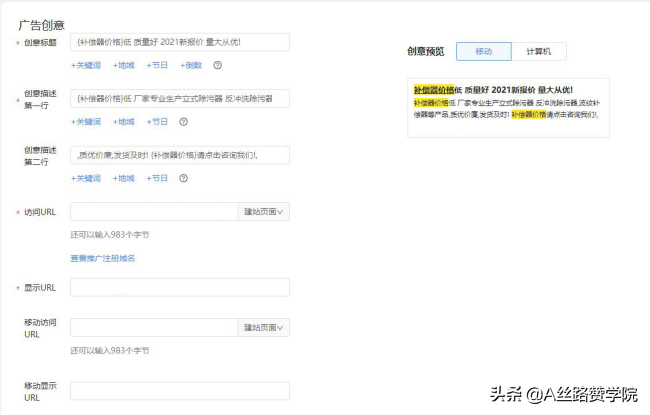Click +地域 under 创意描述第二行
650x415 pixels.
click(x=125, y=178)
